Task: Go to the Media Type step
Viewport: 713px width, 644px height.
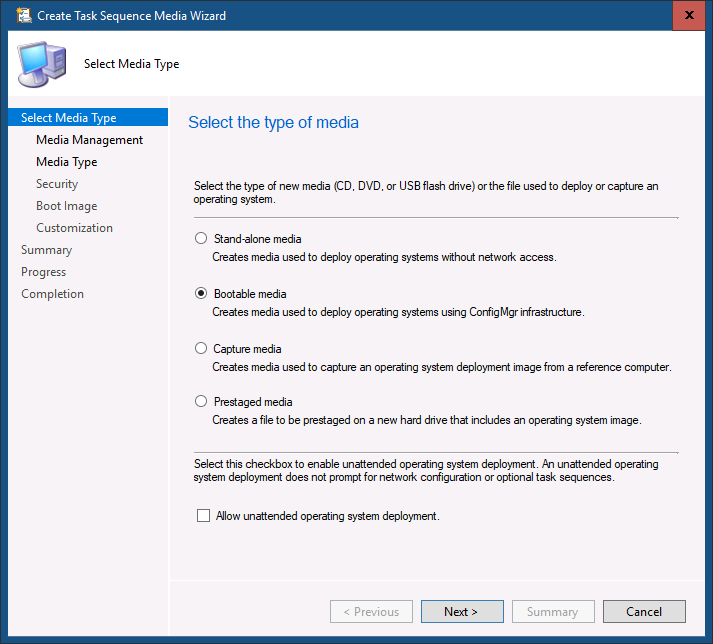Action: 66,162
